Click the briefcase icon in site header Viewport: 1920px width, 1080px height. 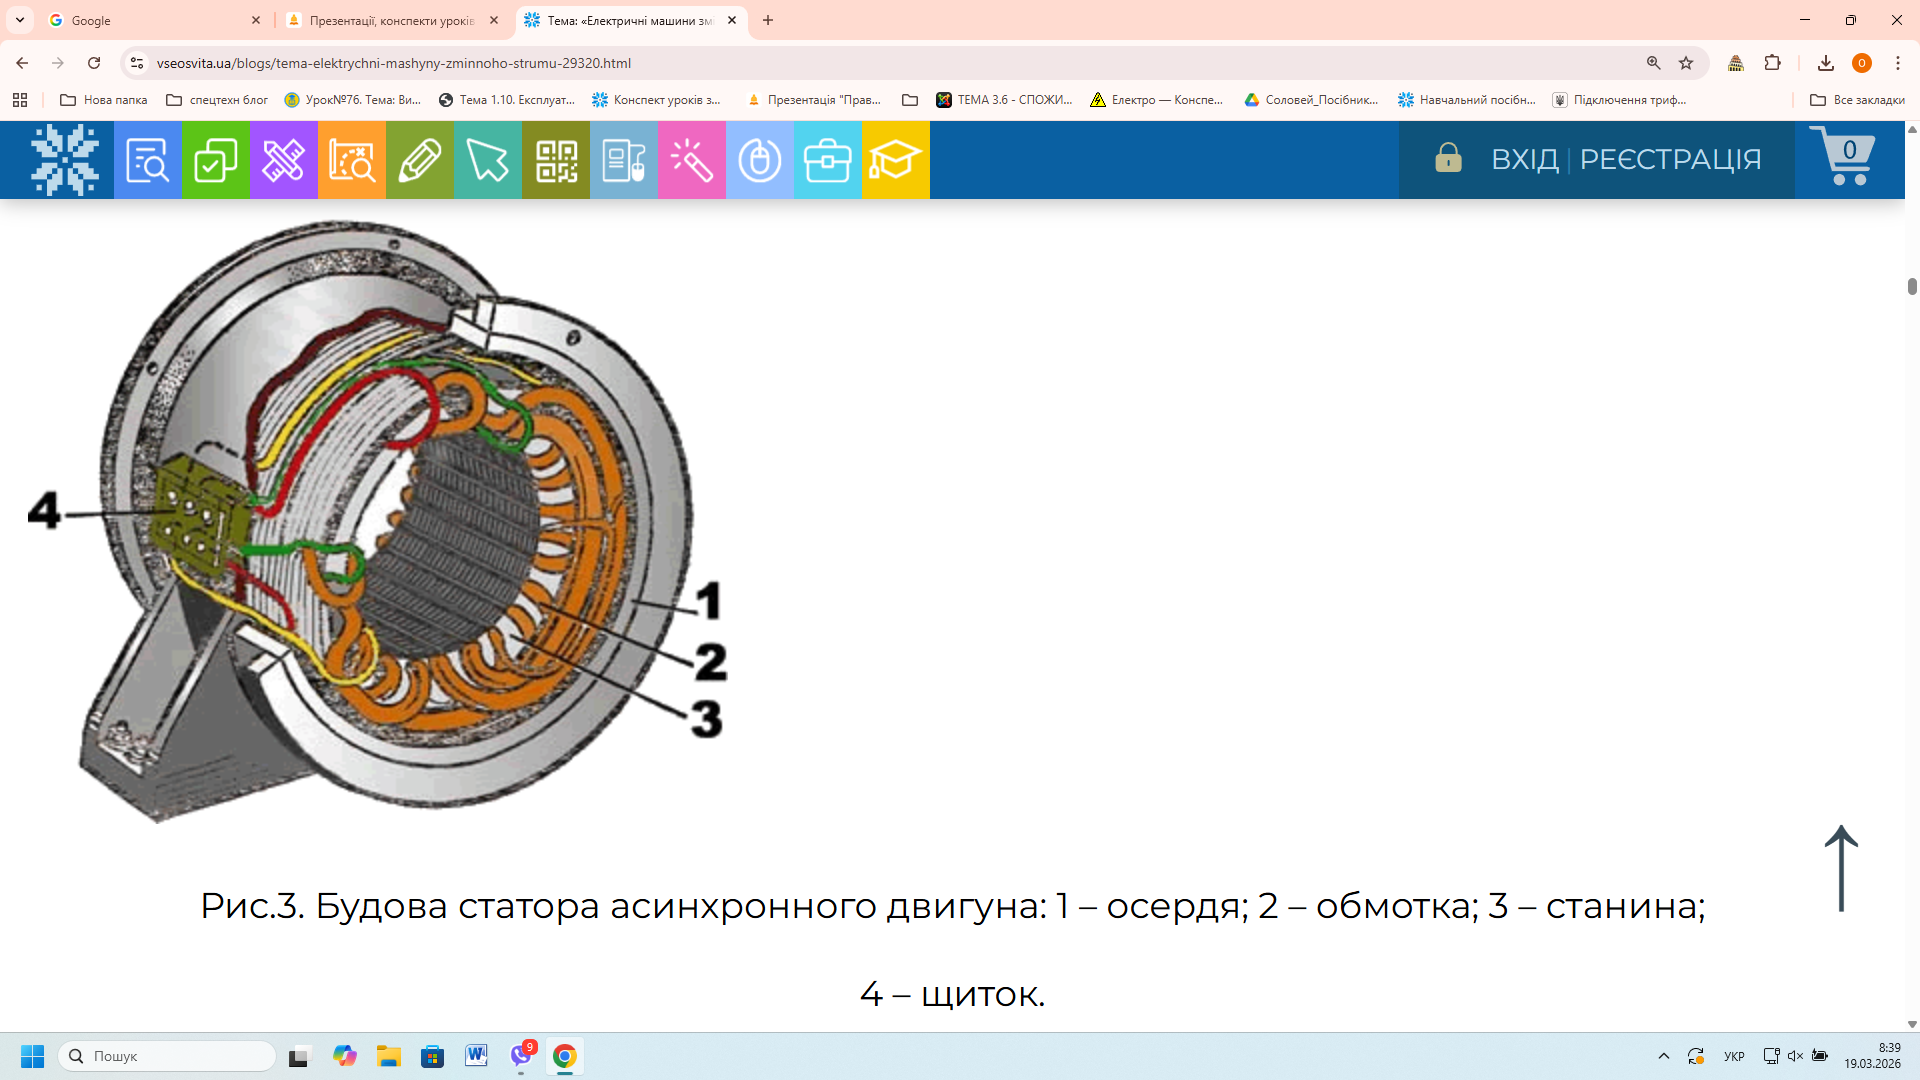pos(827,160)
